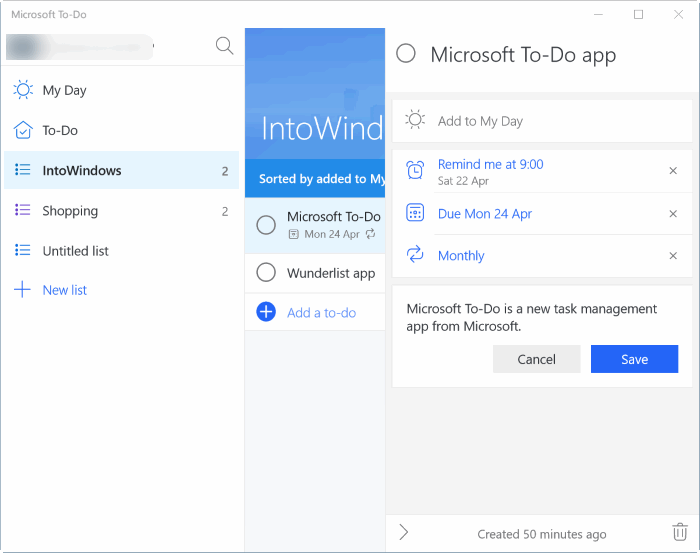The width and height of the screenshot is (700, 553).
Task: Select the IntoWindows list
Action: click(x=121, y=170)
